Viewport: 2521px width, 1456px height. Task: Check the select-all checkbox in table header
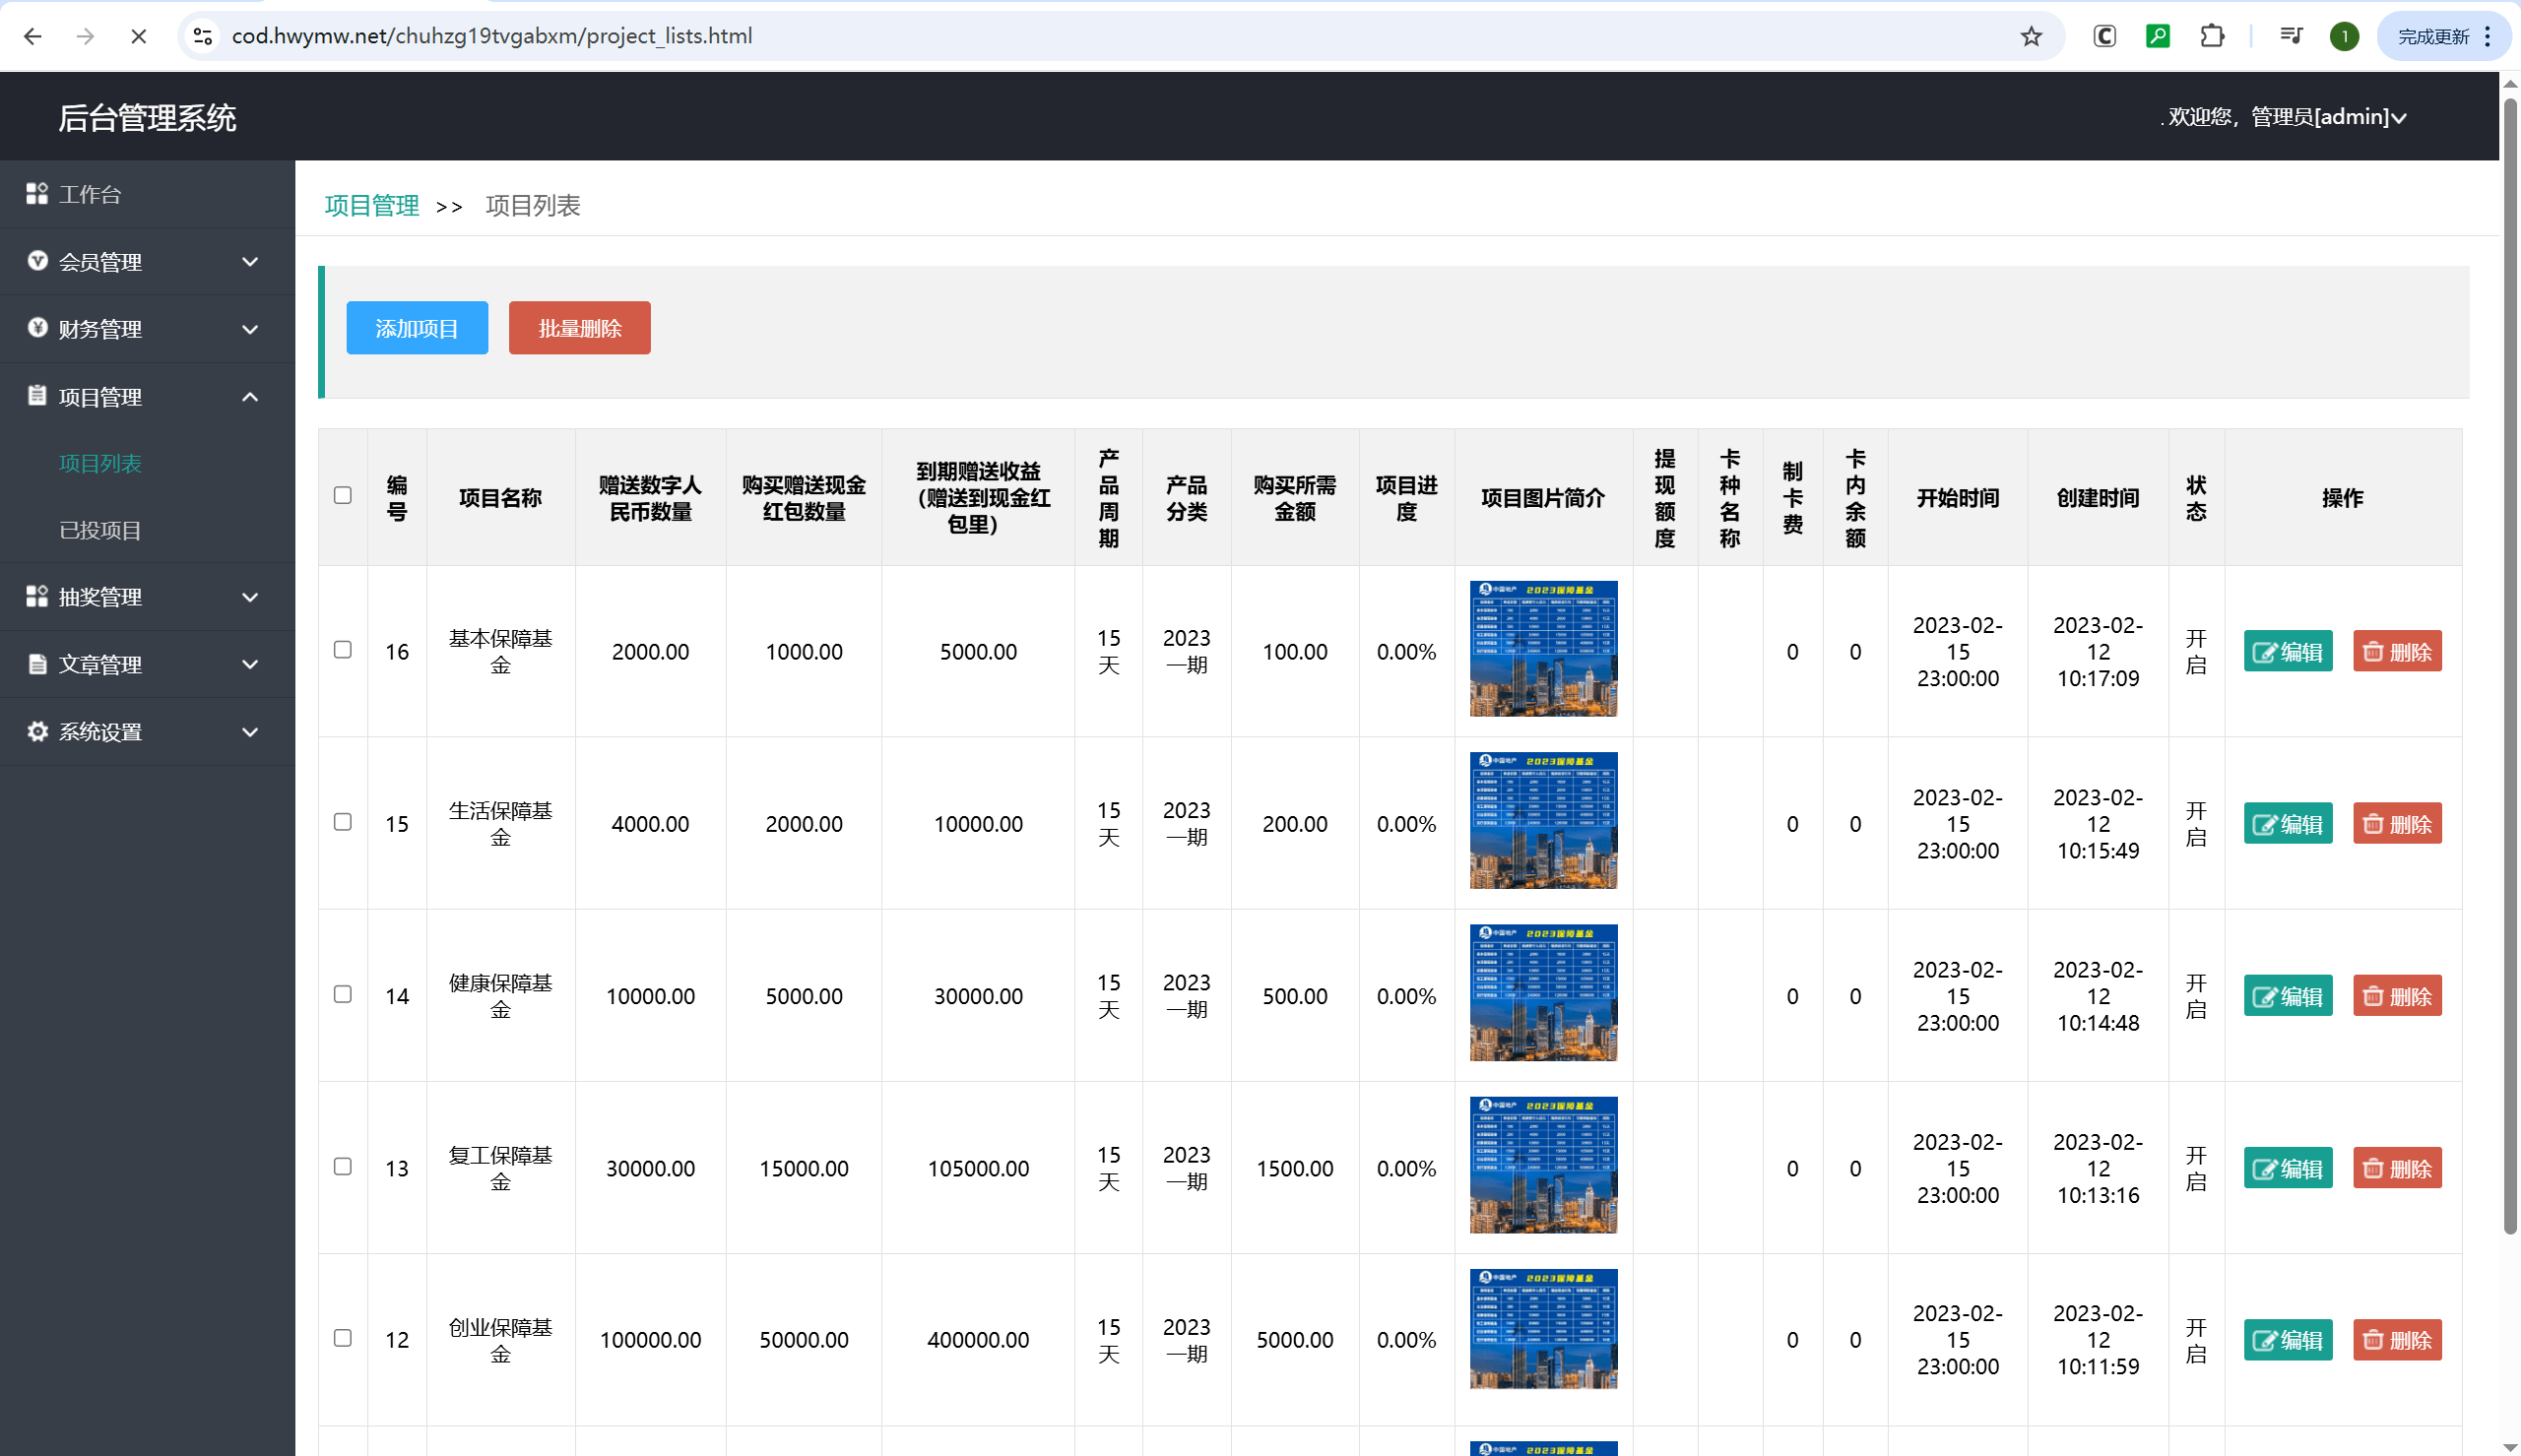[343, 496]
